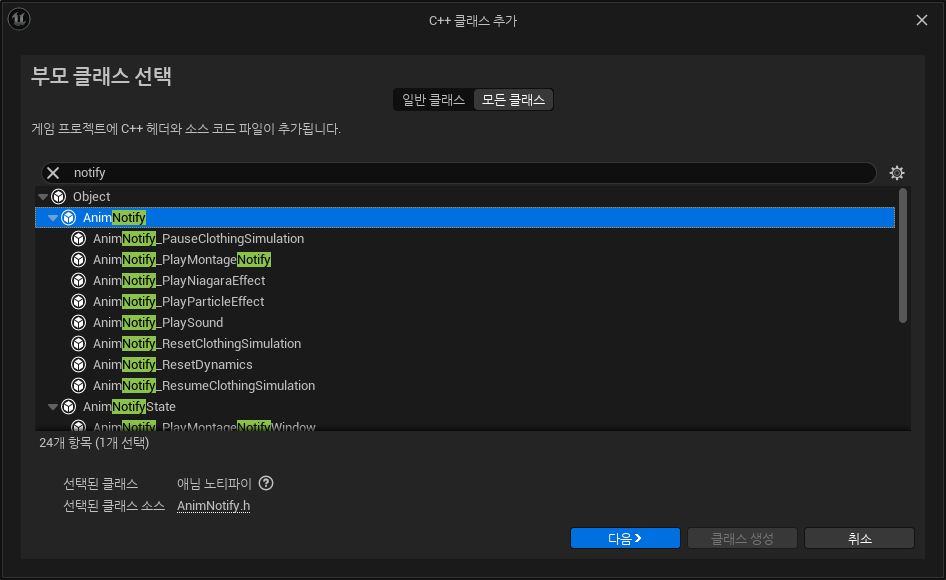The image size is (946, 580).
Task: Click the help question mark icon
Action: (x=266, y=484)
